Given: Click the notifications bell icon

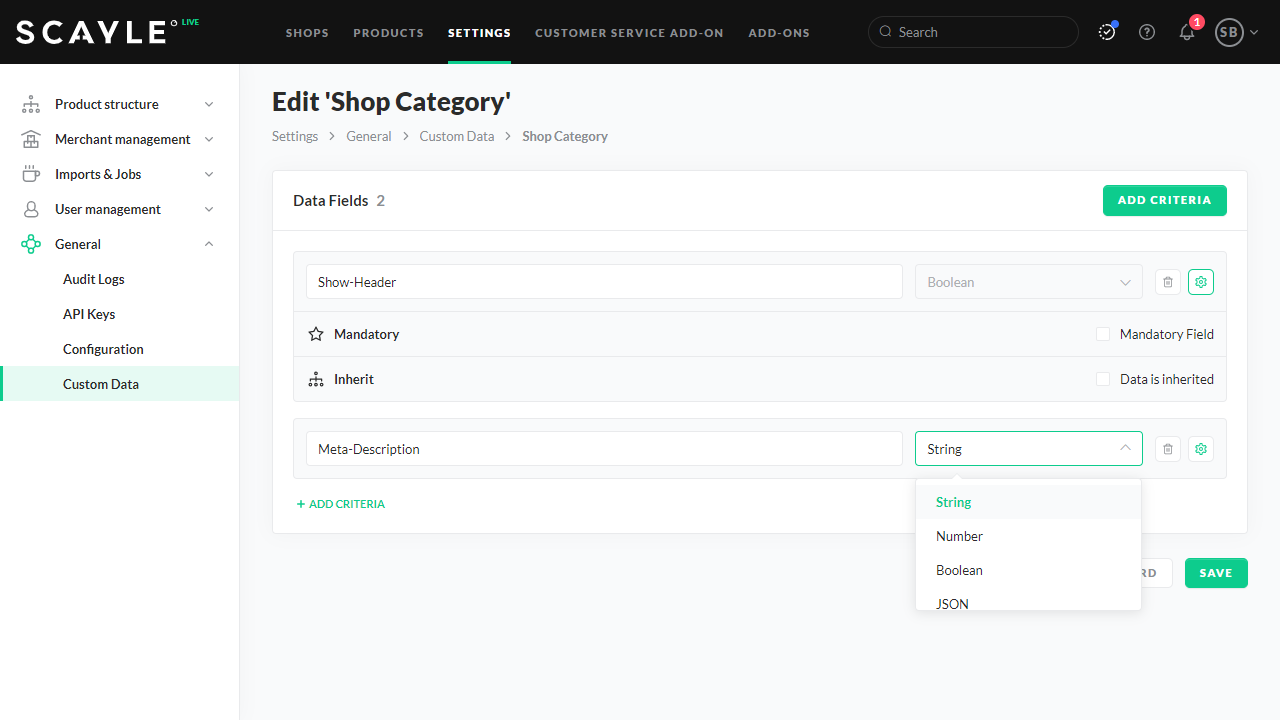Looking at the screenshot, I should 1187,32.
